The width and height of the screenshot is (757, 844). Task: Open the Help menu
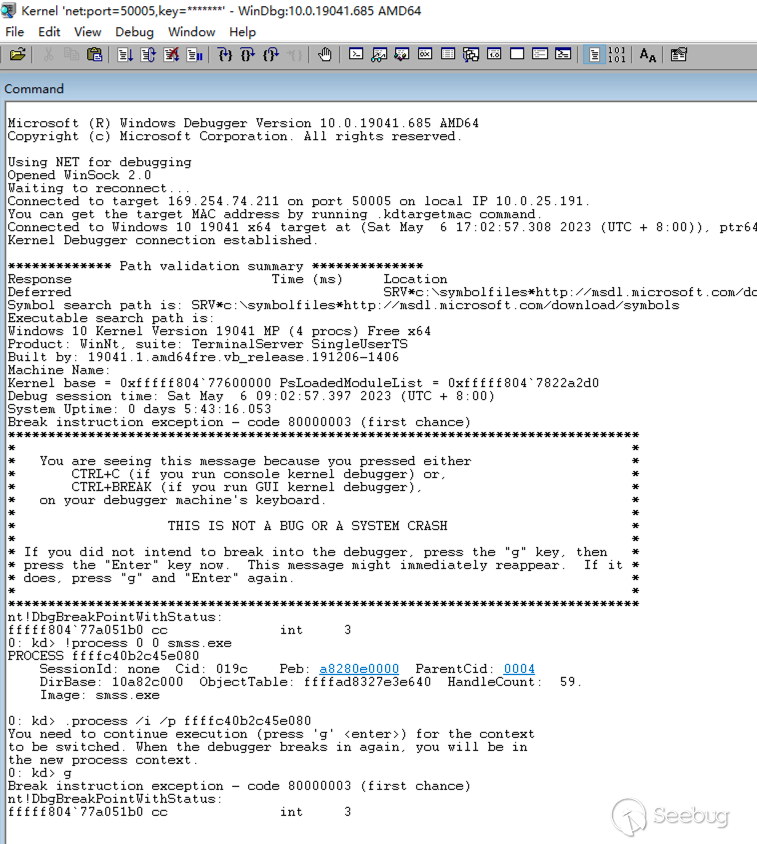(x=242, y=32)
